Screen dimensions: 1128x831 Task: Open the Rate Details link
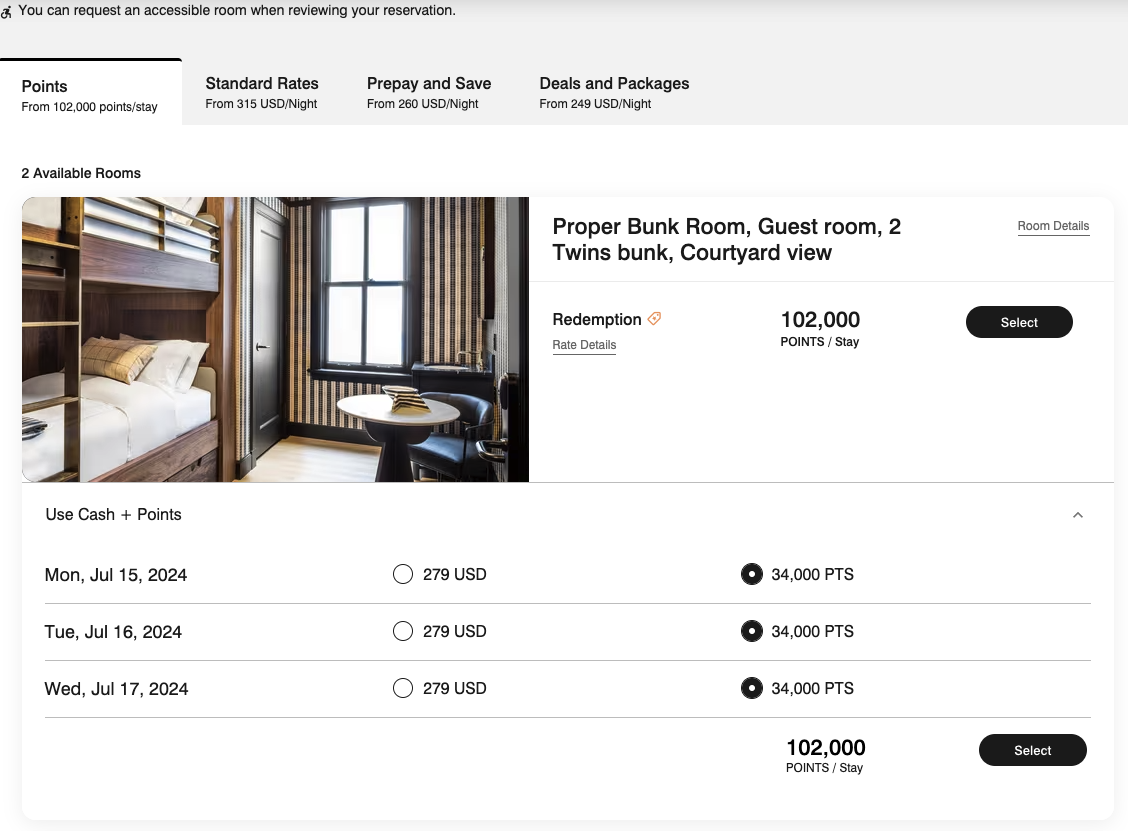(584, 345)
